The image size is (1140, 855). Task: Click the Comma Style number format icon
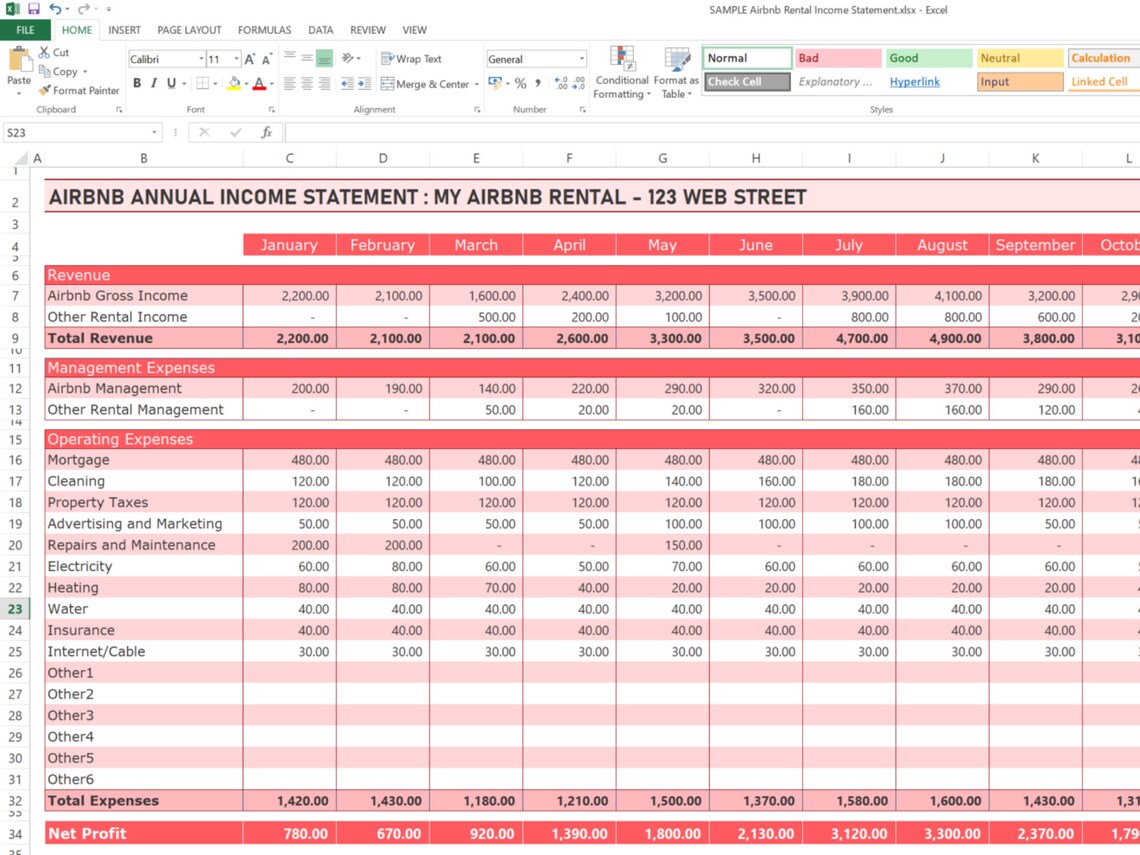click(537, 83)
